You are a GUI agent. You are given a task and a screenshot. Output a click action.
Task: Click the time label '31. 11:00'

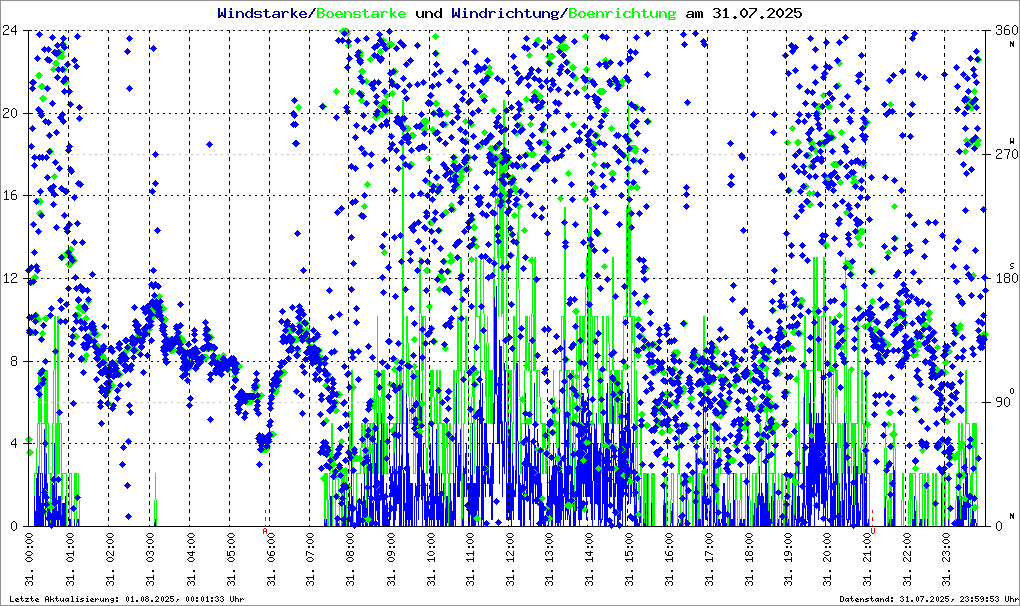pos(470,559)
